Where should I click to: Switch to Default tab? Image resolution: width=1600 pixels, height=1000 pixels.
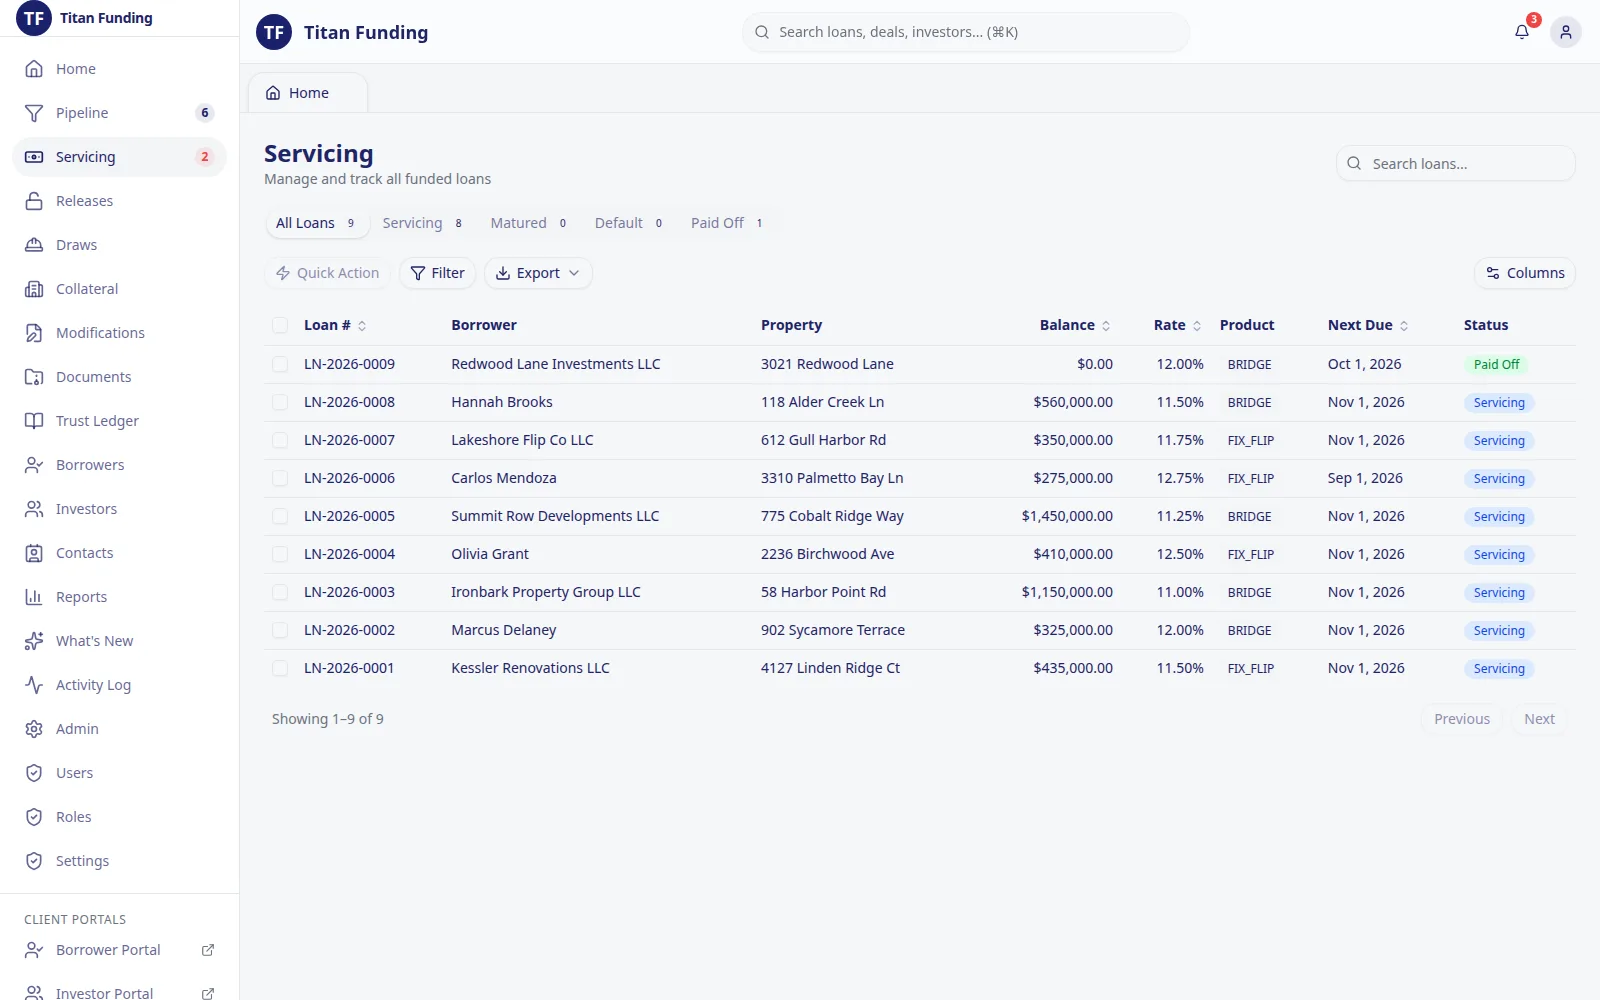coord(629,223)
